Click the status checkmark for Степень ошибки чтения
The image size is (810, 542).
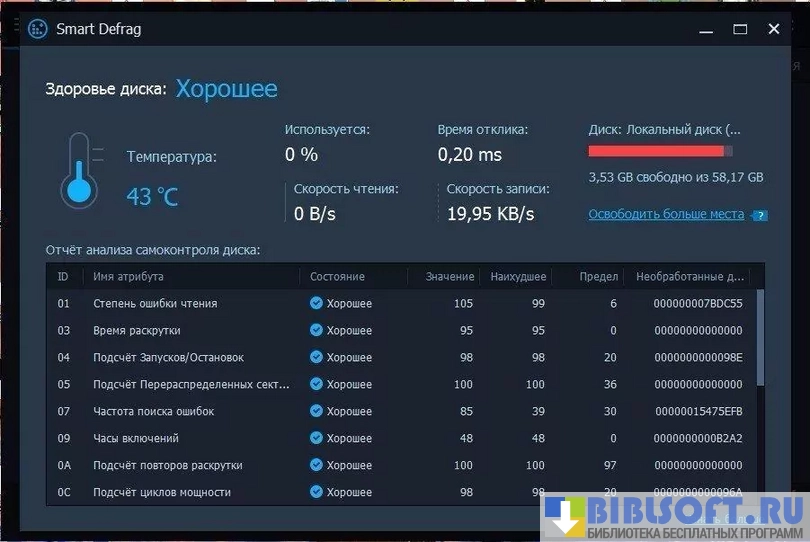click(316, 303)
